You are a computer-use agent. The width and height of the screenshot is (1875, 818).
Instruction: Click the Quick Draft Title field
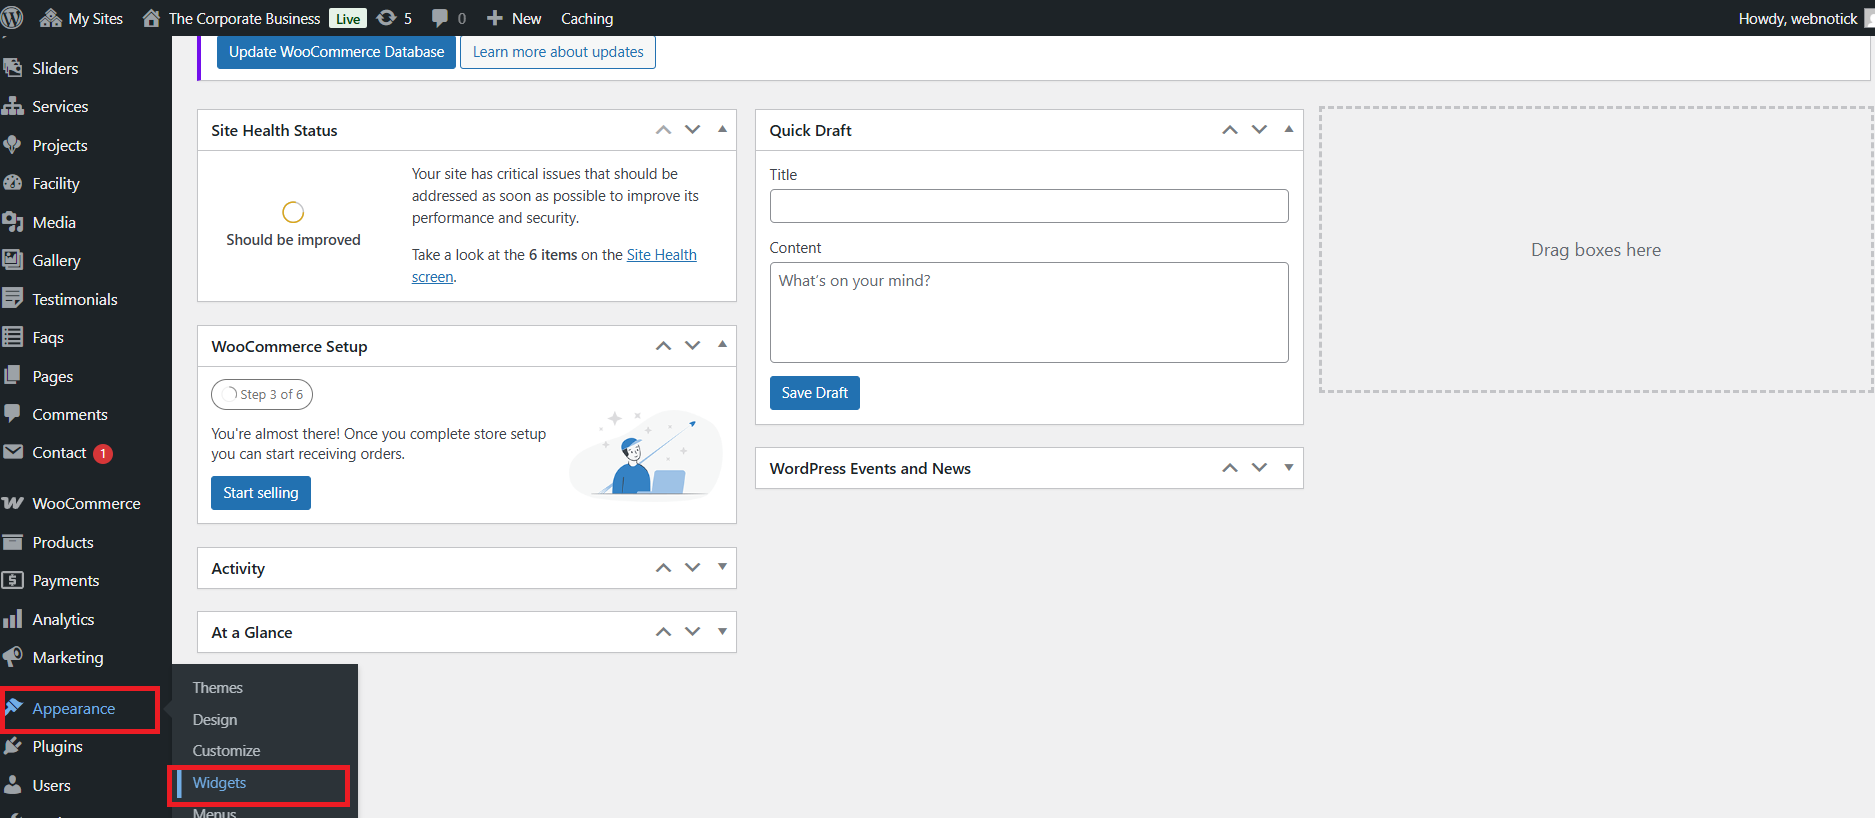(1028, 206)
